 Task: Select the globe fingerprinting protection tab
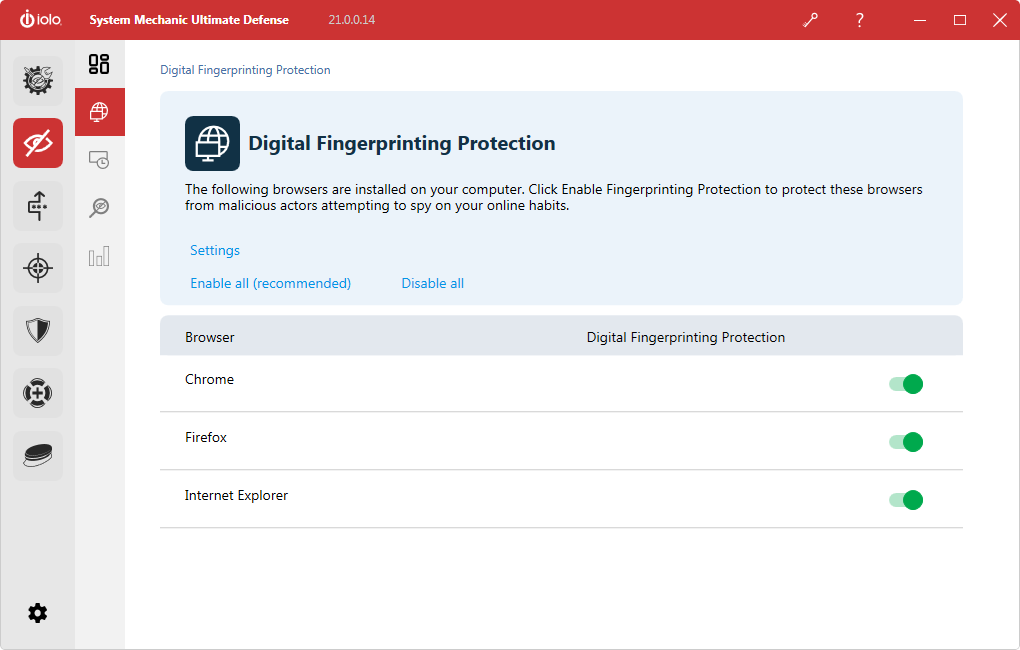[x=99, y=112]
